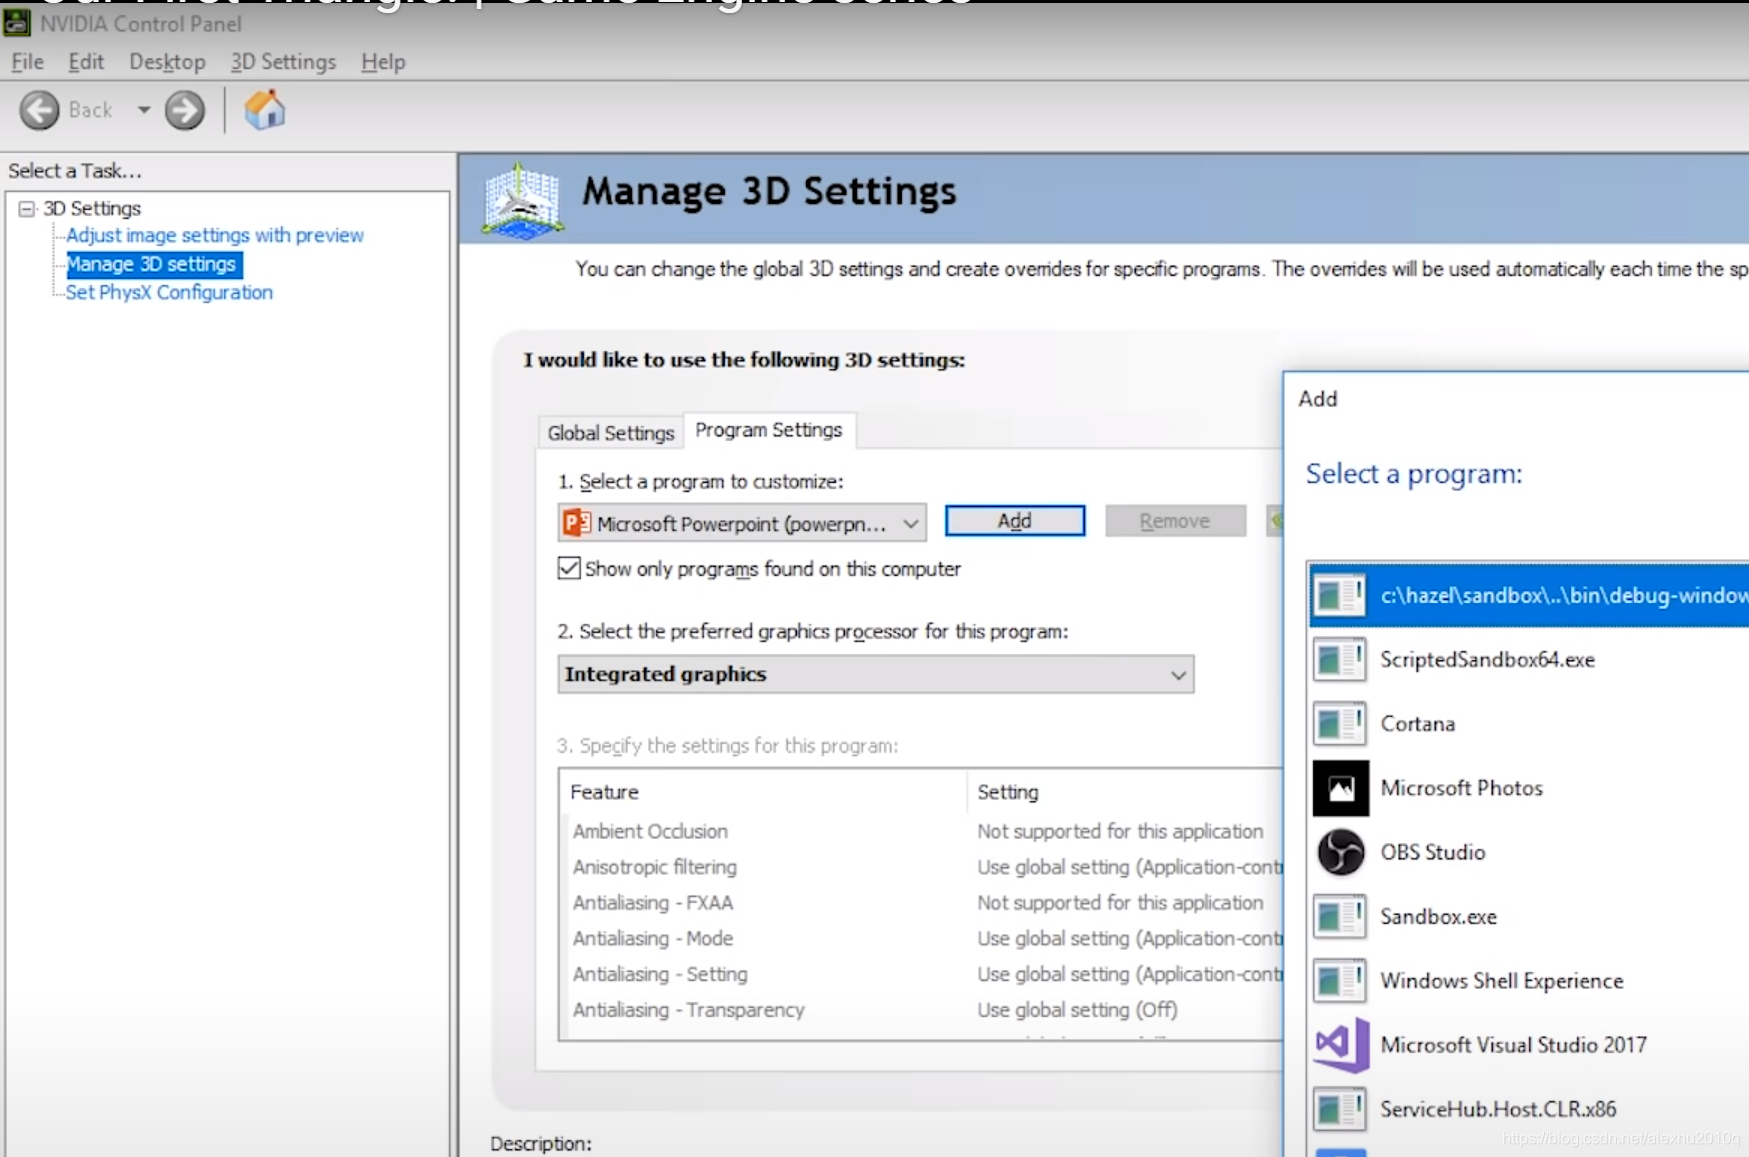This screenshot has width=1749, height=1157.
Task: Click the Setting column header
Action: click(1125, 792)
